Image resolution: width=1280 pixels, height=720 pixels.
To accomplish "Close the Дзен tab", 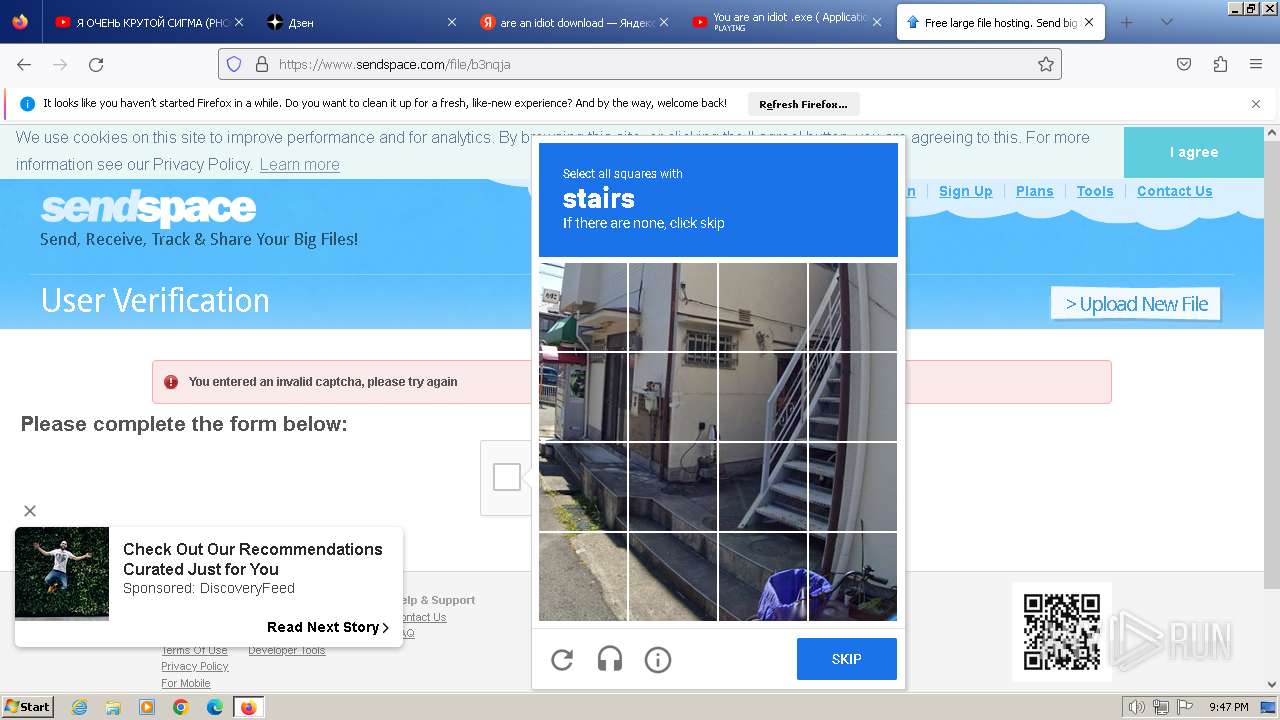I will pyautogui.click(x=452, y=22).
